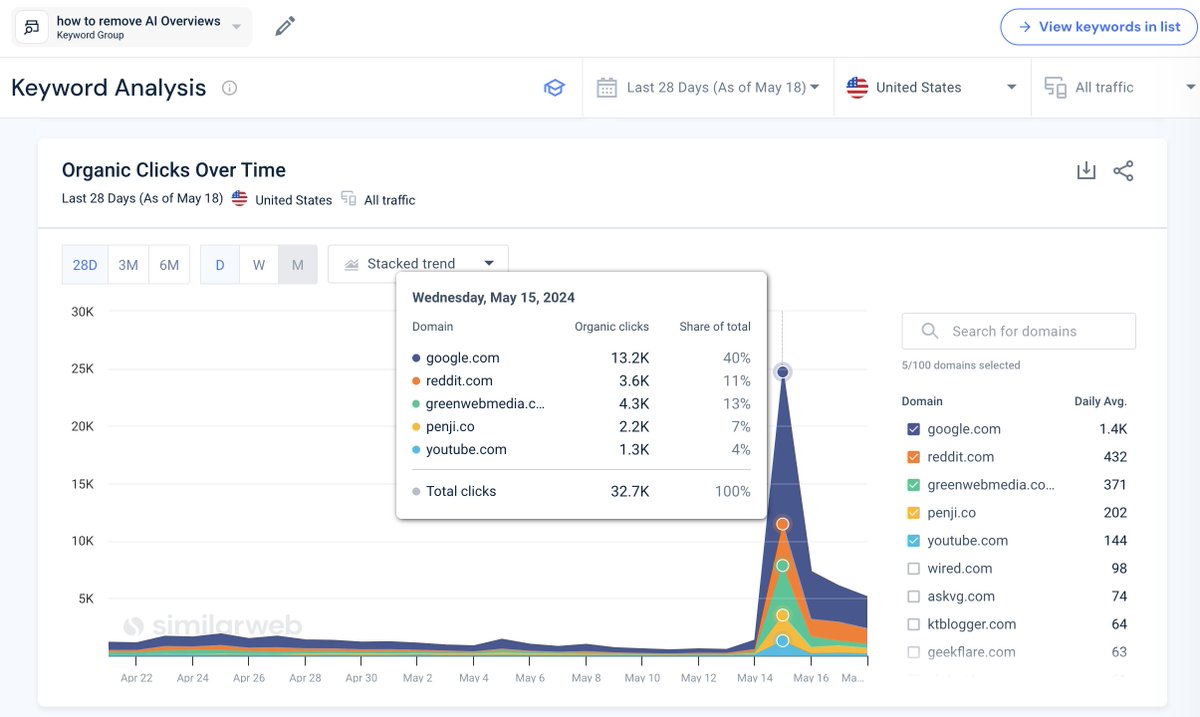The width and height of the screenshot is (1200, 717).
Task: Click the Wednesday, May 15, 2024 tooltip title
Action: tap(493, 298)
